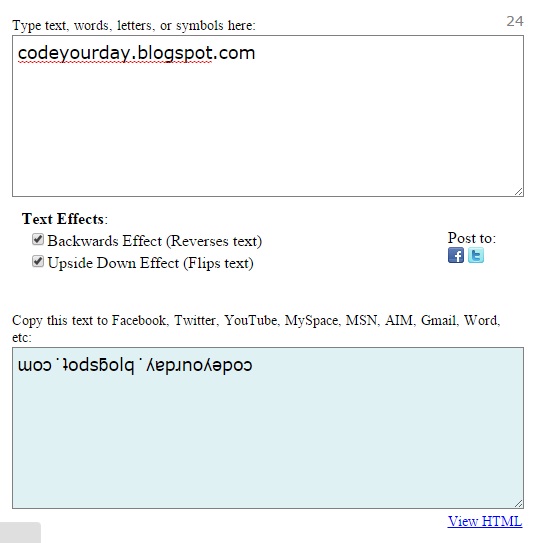Uncheck the Upside Down Effect checkbox

(38, 261)
